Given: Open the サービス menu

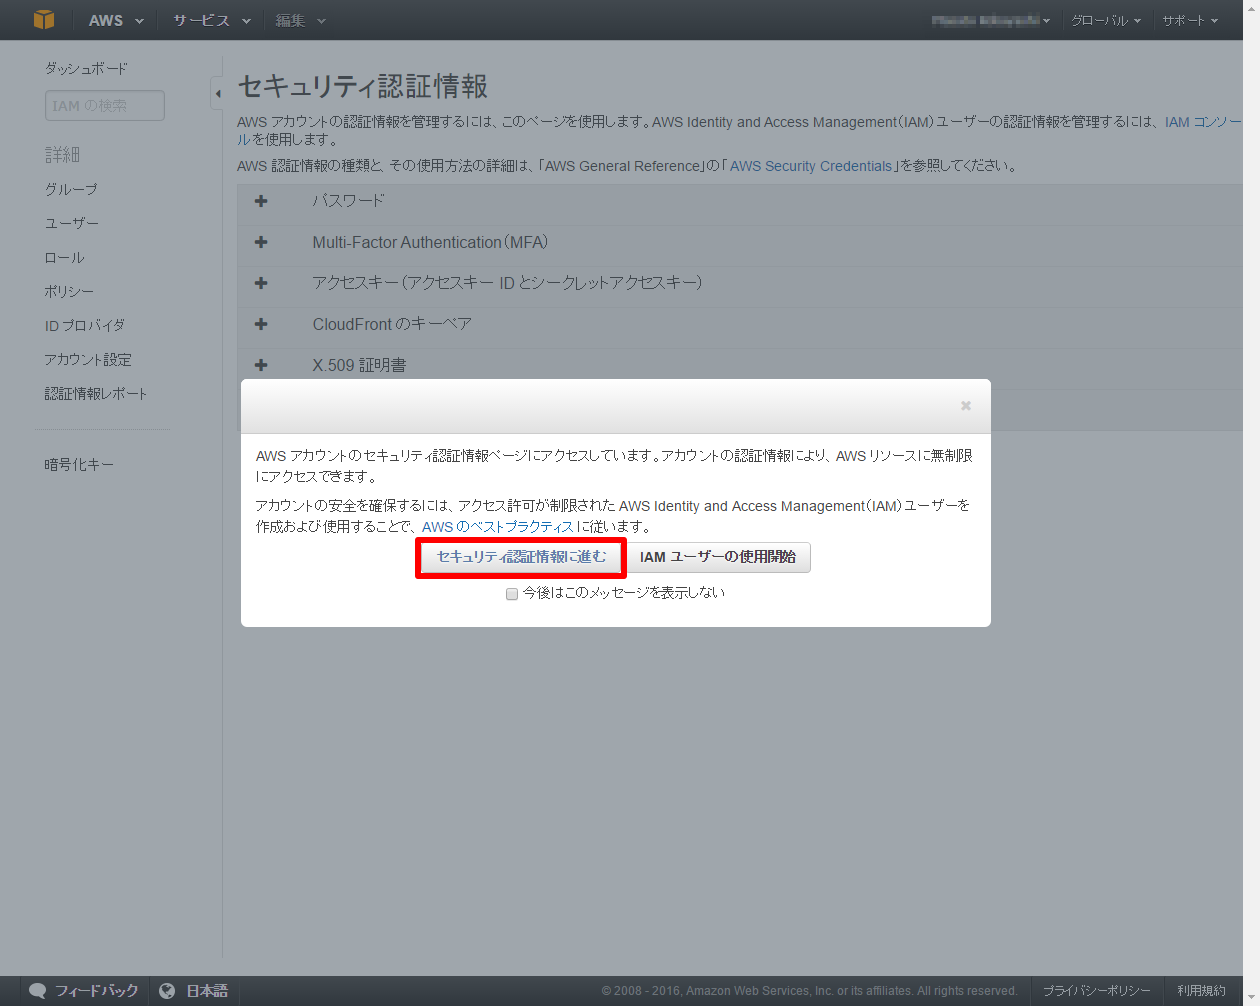Looking at the screenshot, I should point(211,20).
